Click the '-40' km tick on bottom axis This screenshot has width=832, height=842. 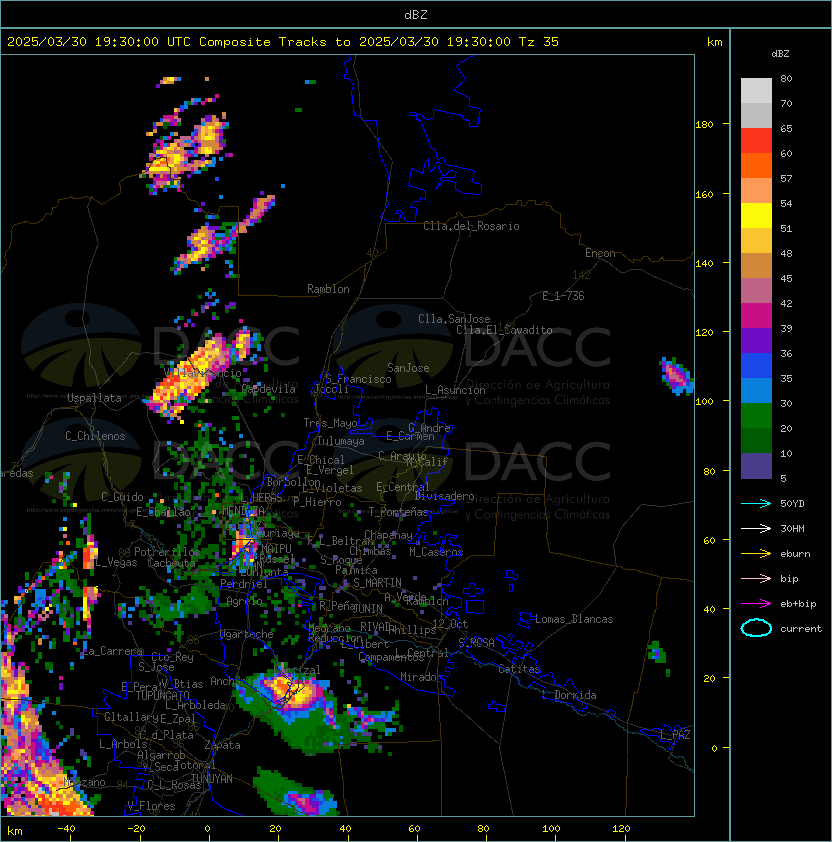pos(66,829)
